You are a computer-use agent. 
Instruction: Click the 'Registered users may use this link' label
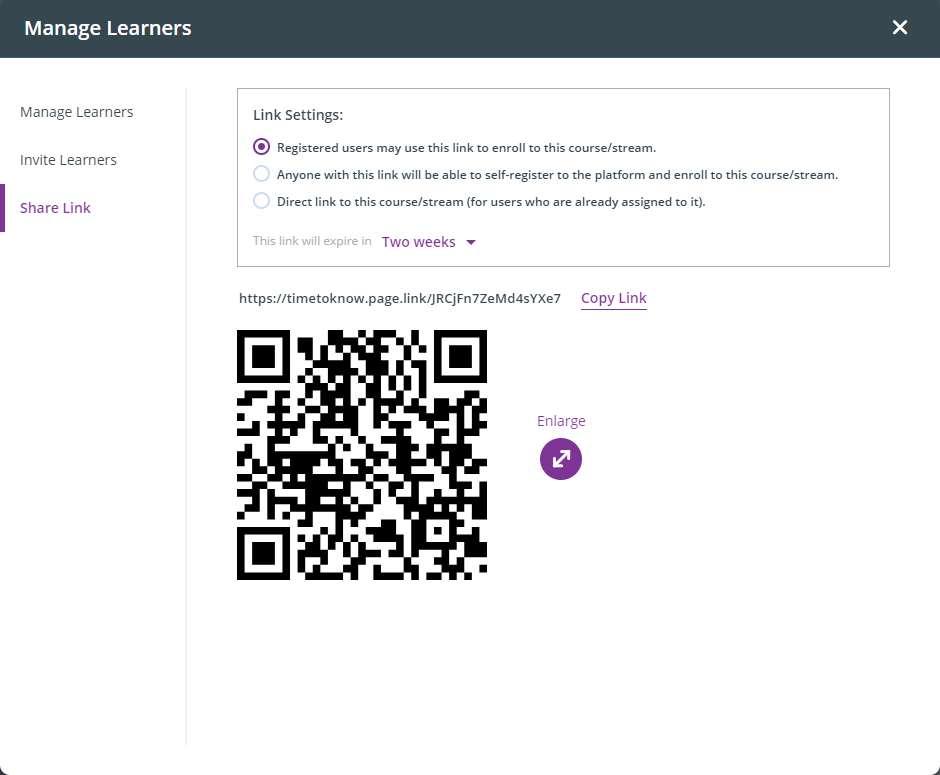[466, 148]
